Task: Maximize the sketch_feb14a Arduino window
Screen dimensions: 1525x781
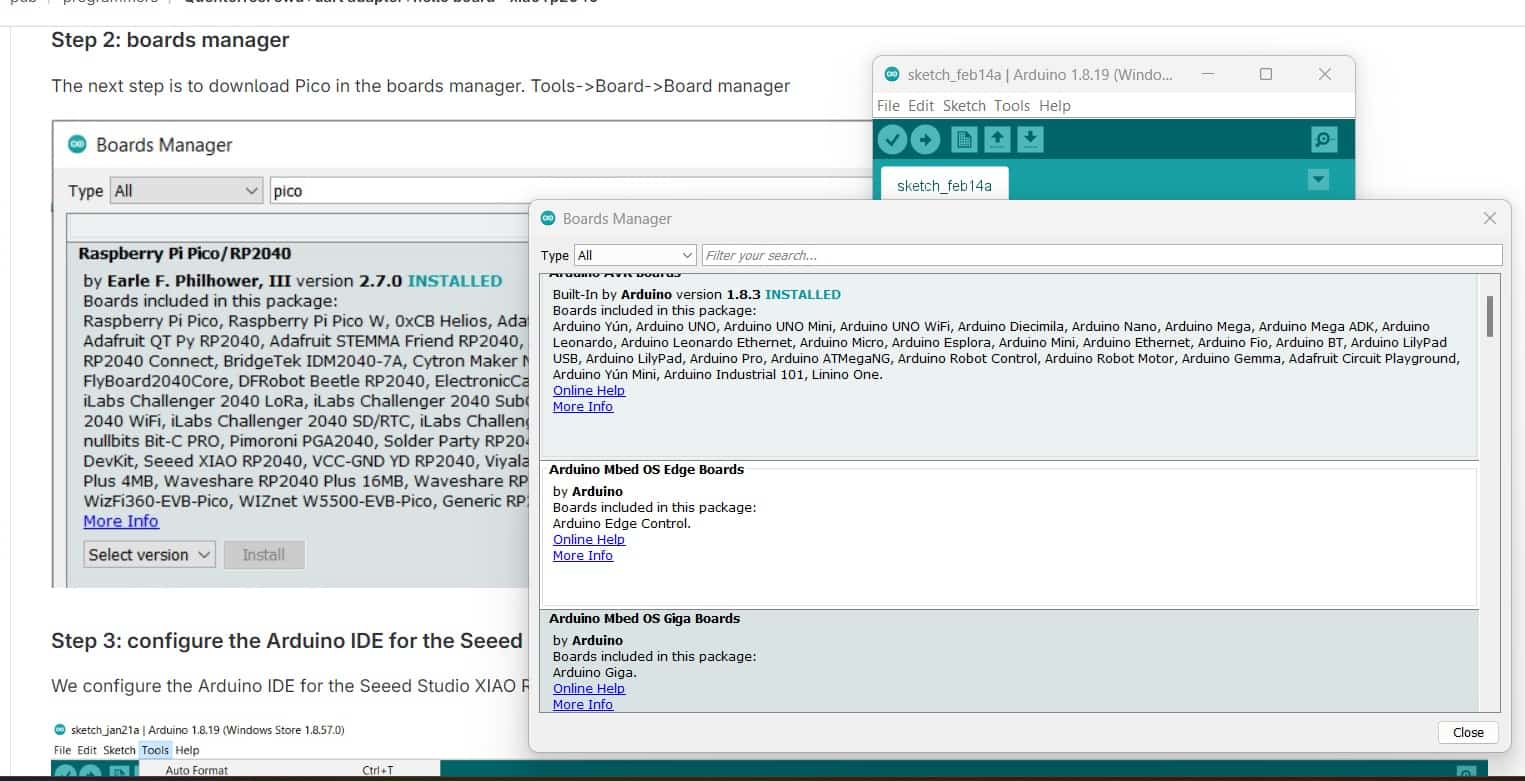Action: pos(1266,75)
